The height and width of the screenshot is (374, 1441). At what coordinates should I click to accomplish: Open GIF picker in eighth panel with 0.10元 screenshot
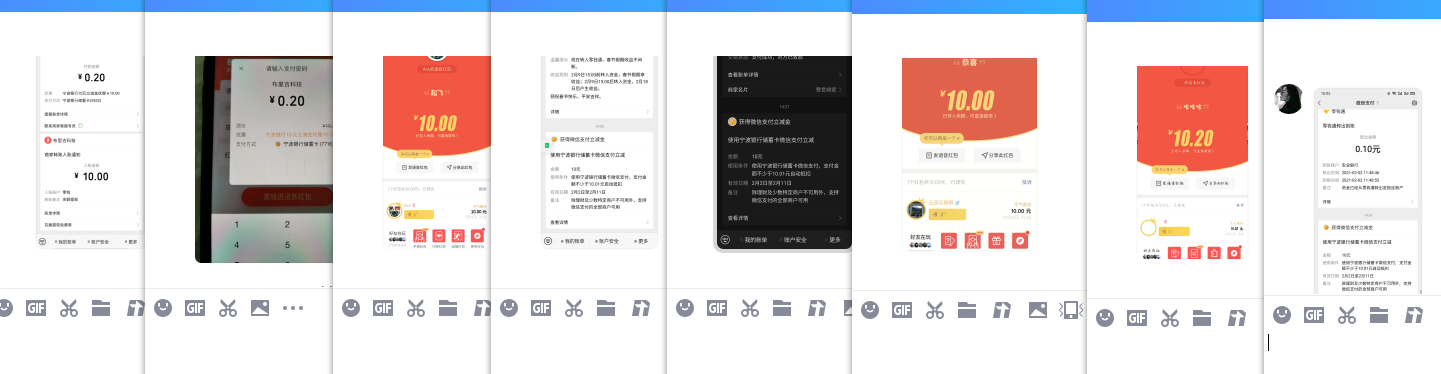(1314, 316)
